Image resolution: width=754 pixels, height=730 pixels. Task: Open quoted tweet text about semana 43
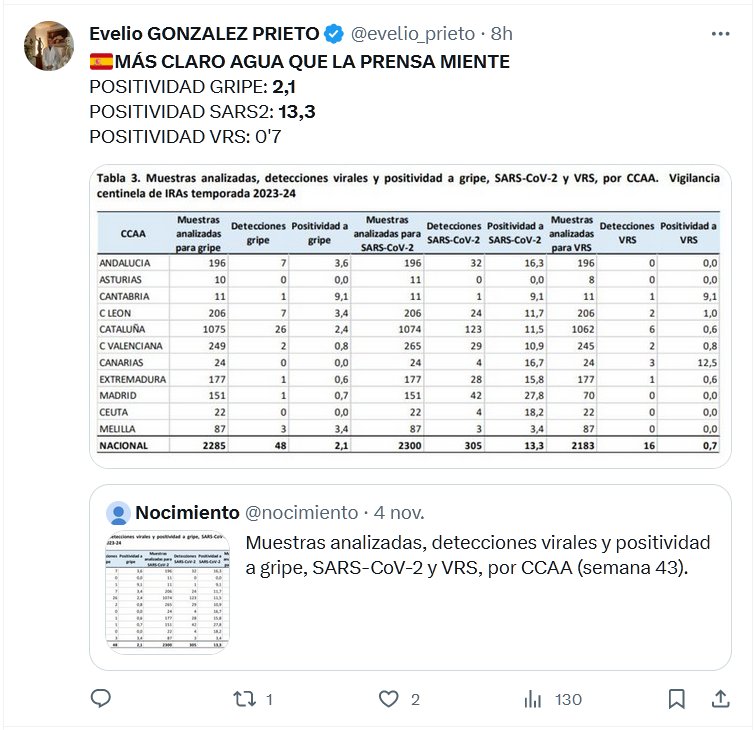tap(478, 555)
